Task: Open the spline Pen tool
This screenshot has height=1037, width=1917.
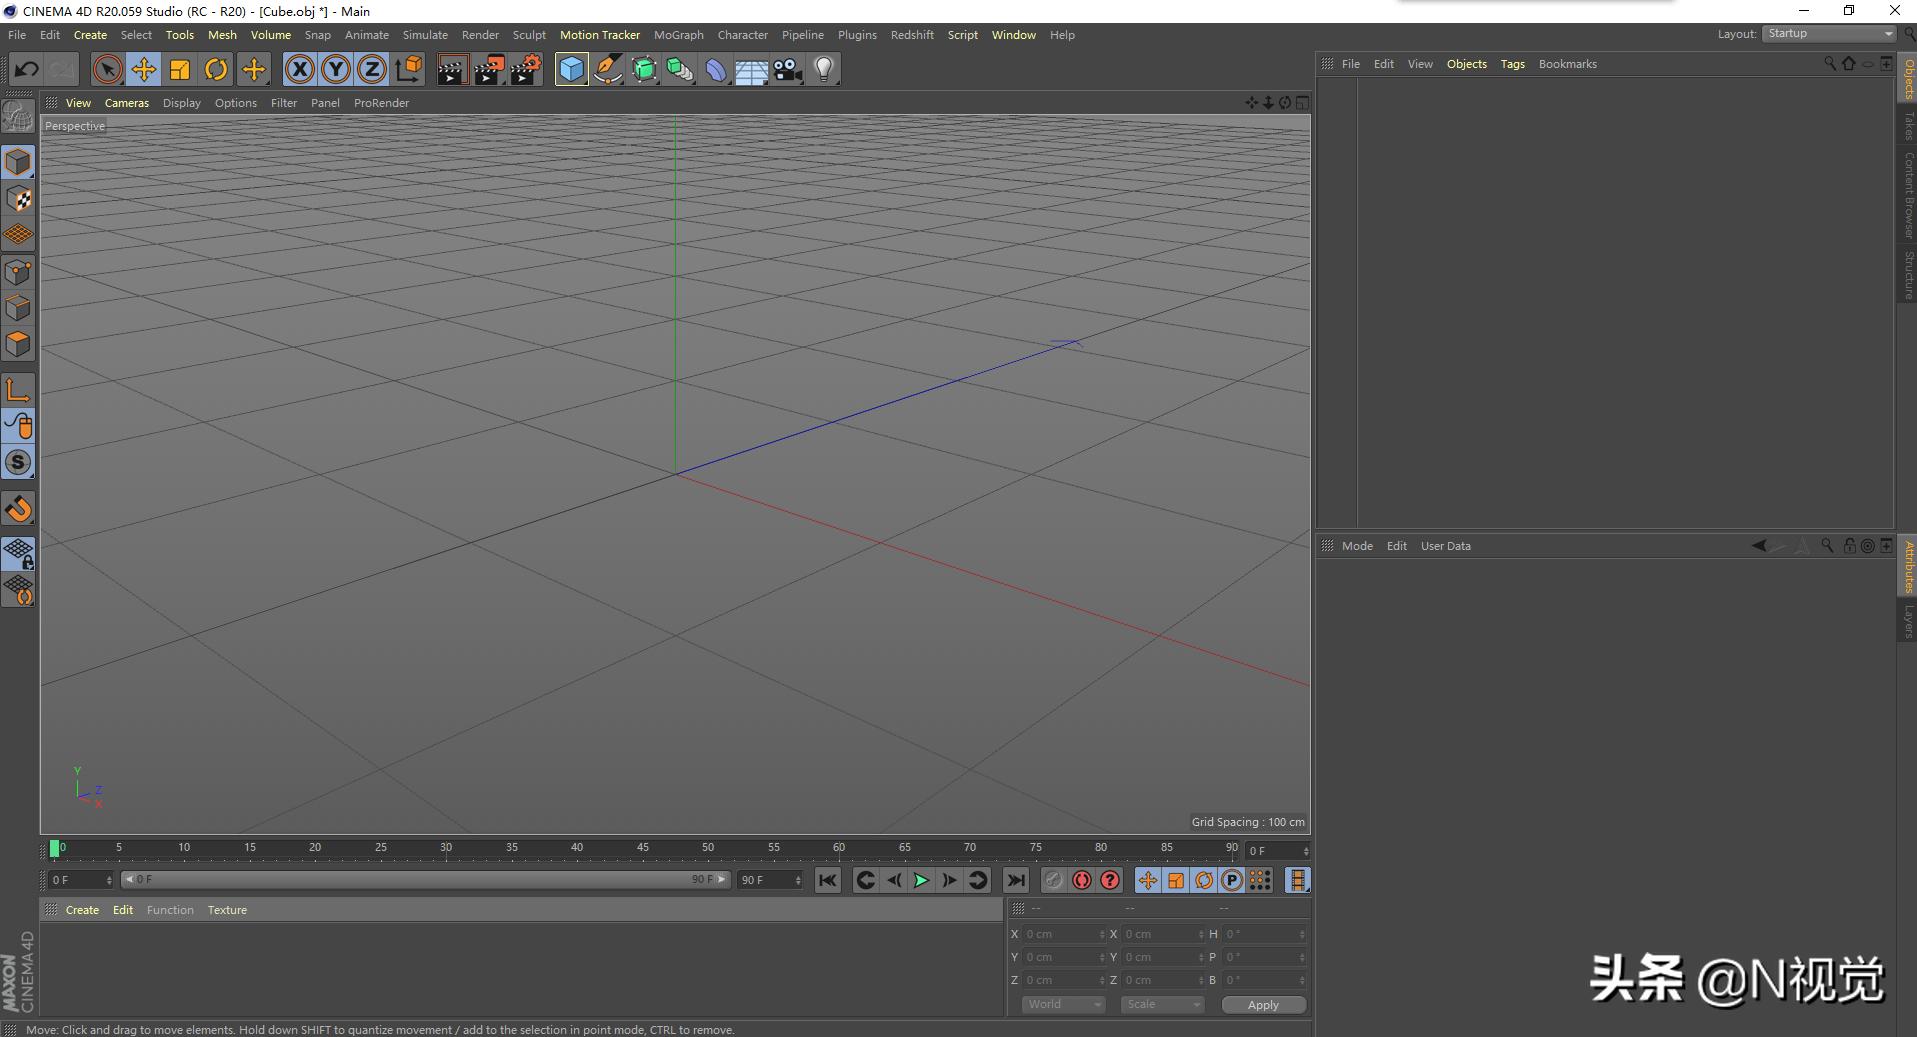Action: [x=607, y=70]
